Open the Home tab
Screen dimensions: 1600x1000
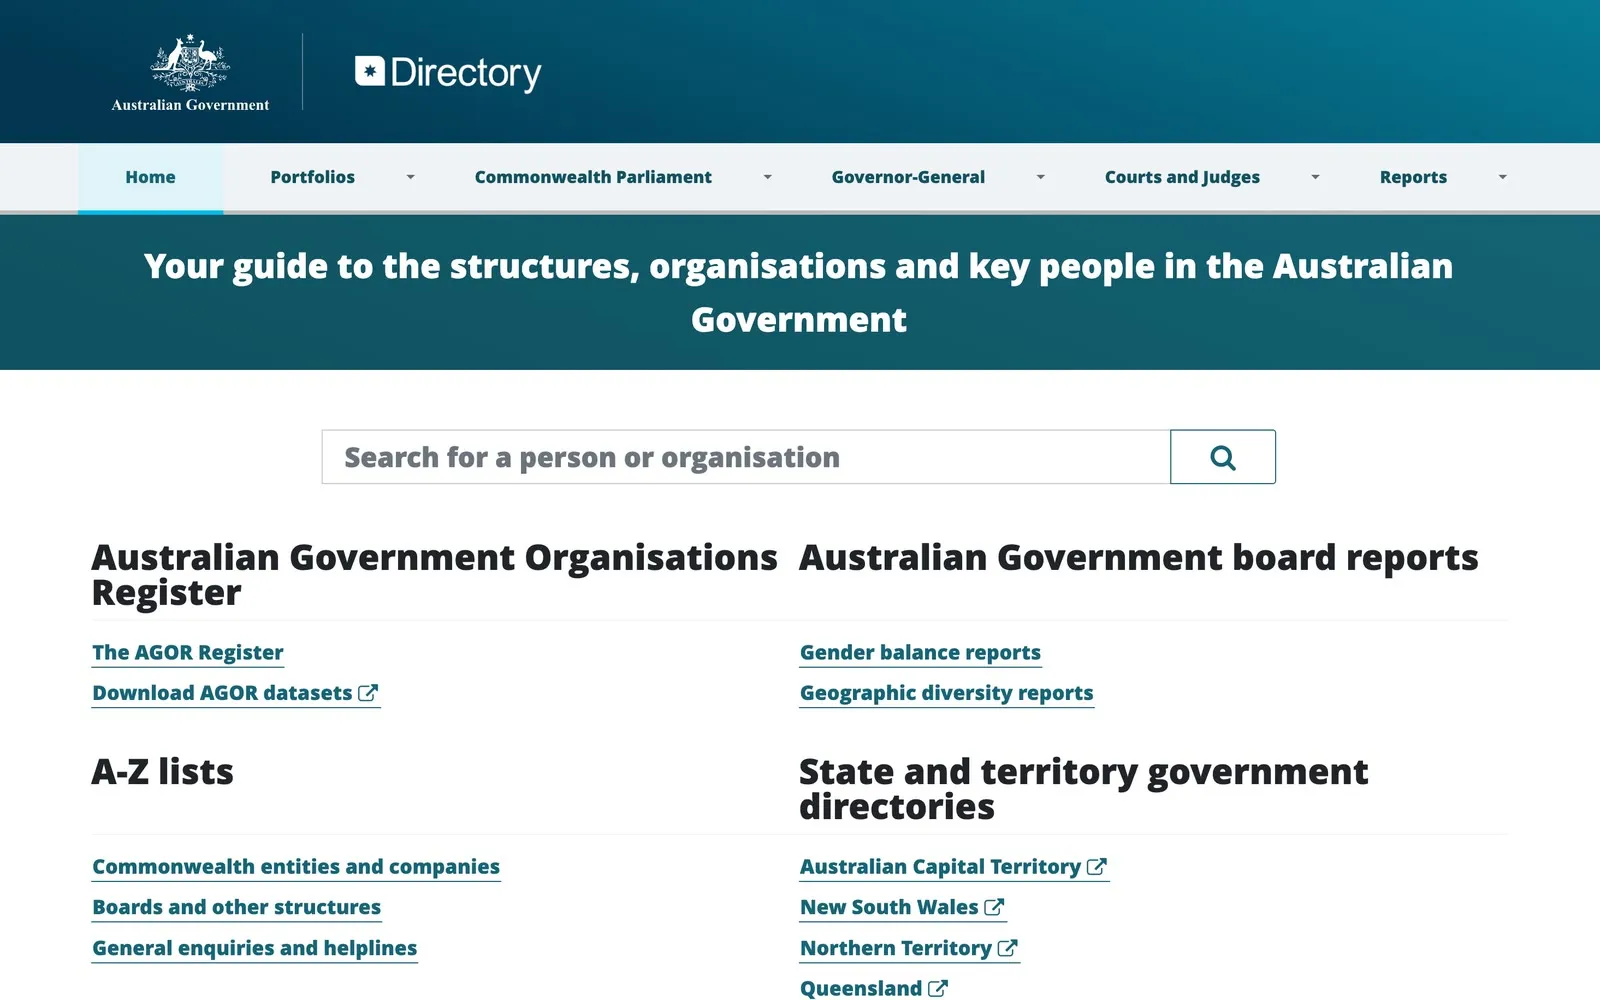pos(150,177)
